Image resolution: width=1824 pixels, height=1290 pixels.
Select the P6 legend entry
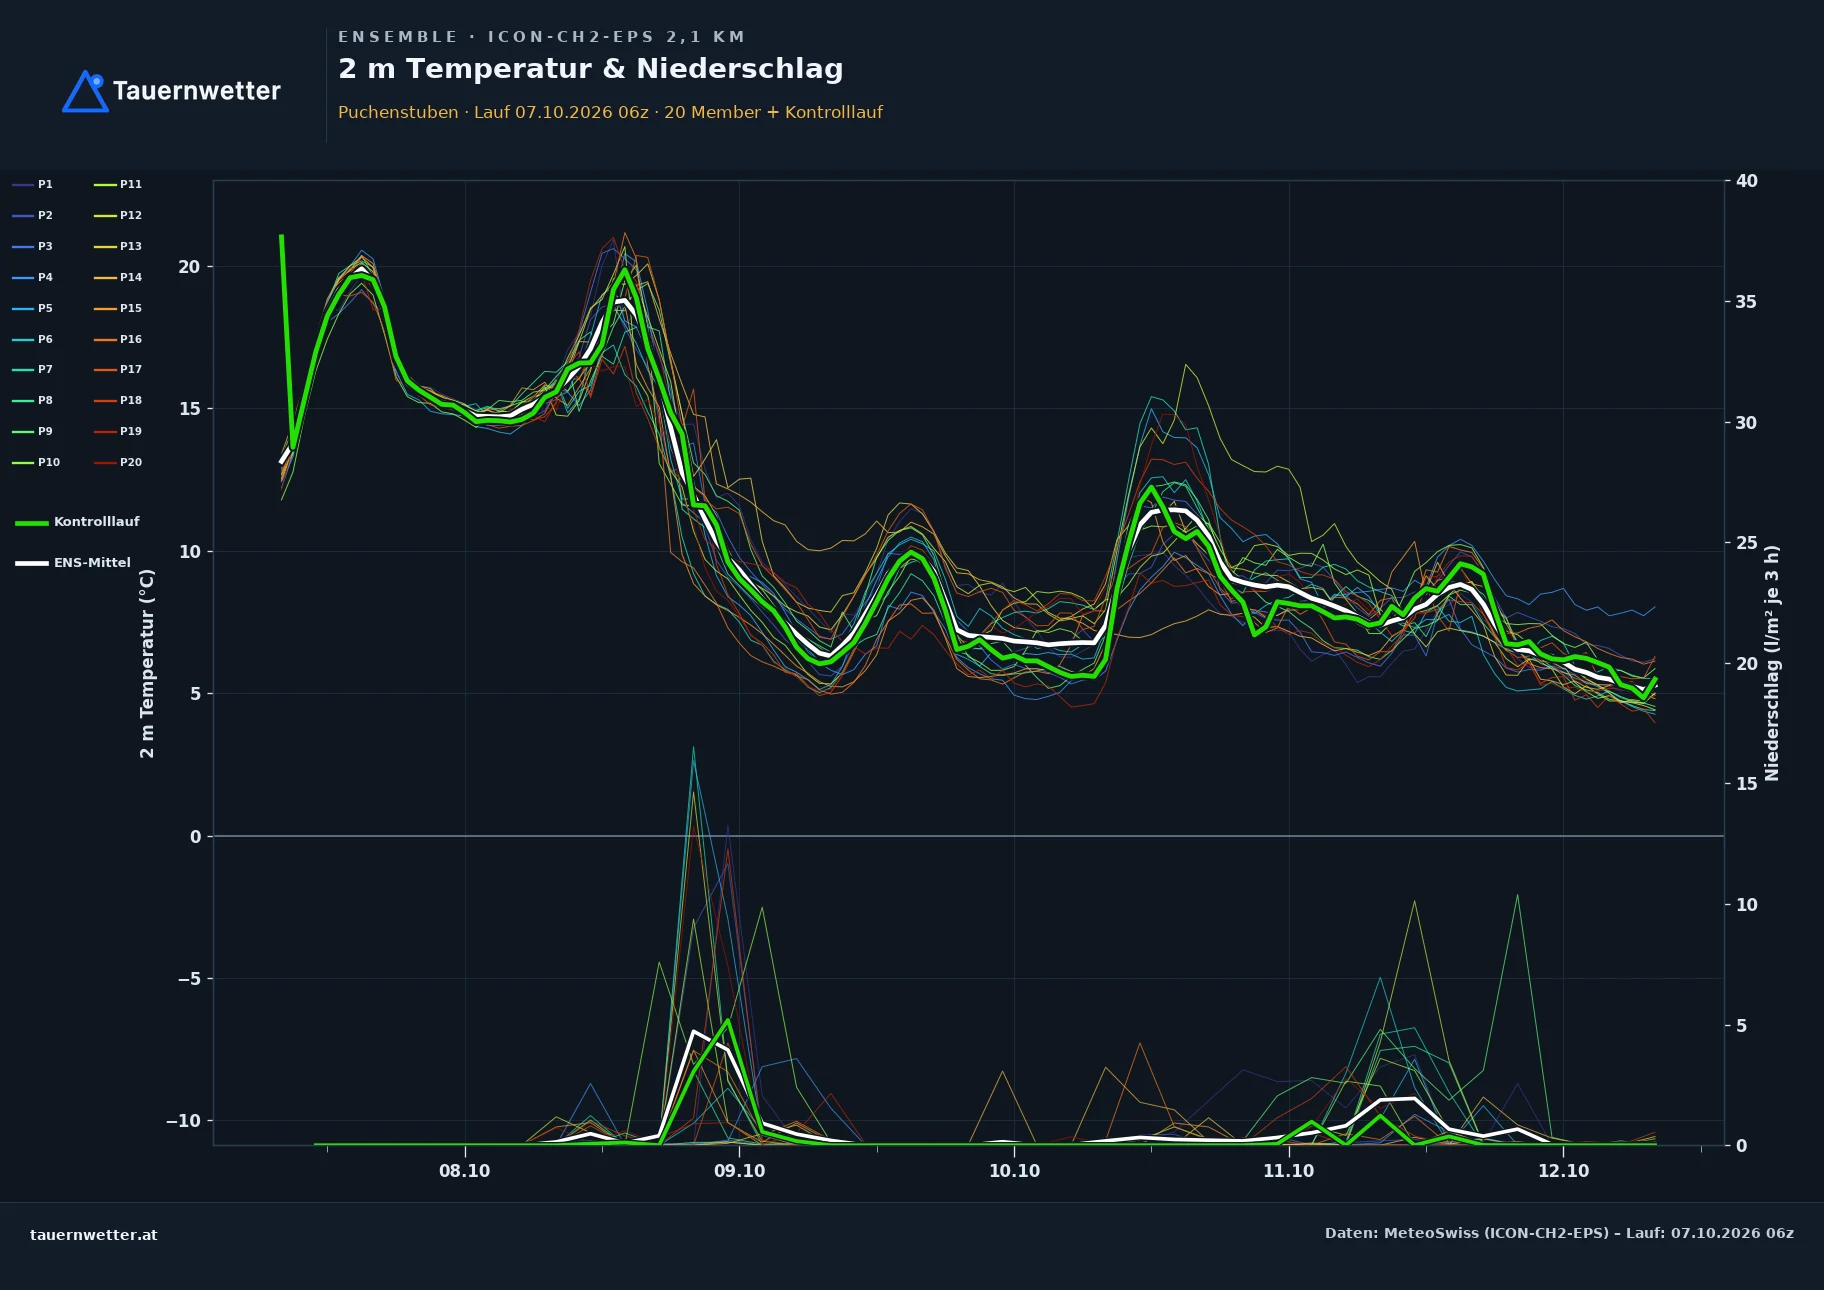33,339
